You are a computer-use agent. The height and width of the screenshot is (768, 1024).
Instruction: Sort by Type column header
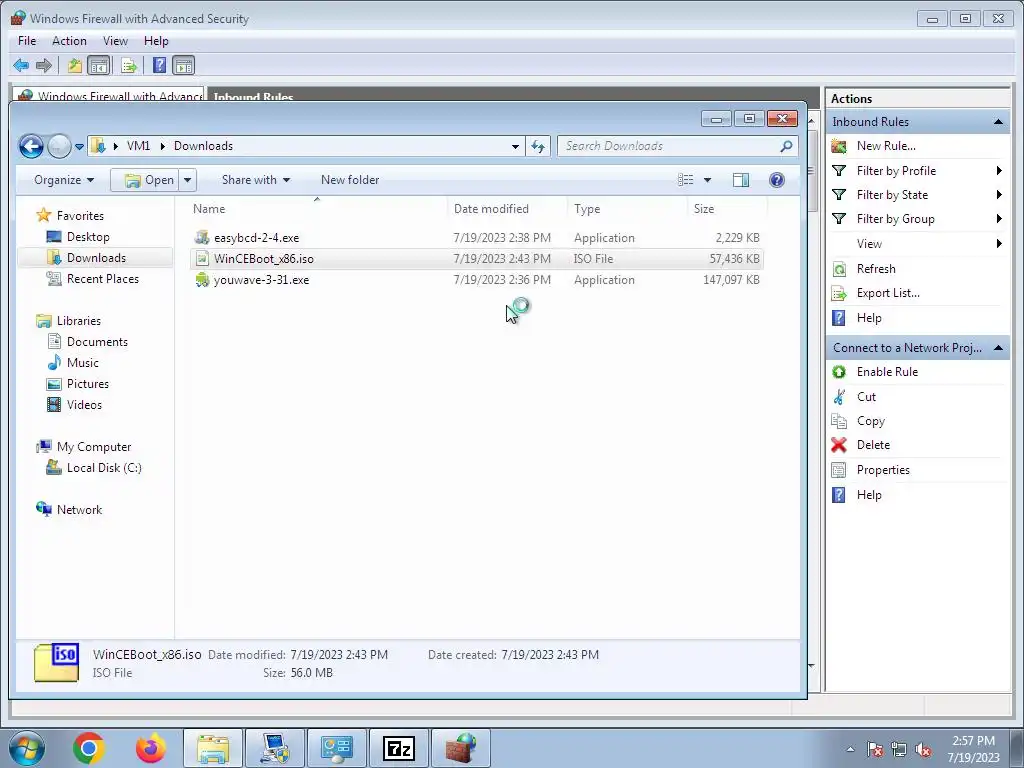(627, 209)
